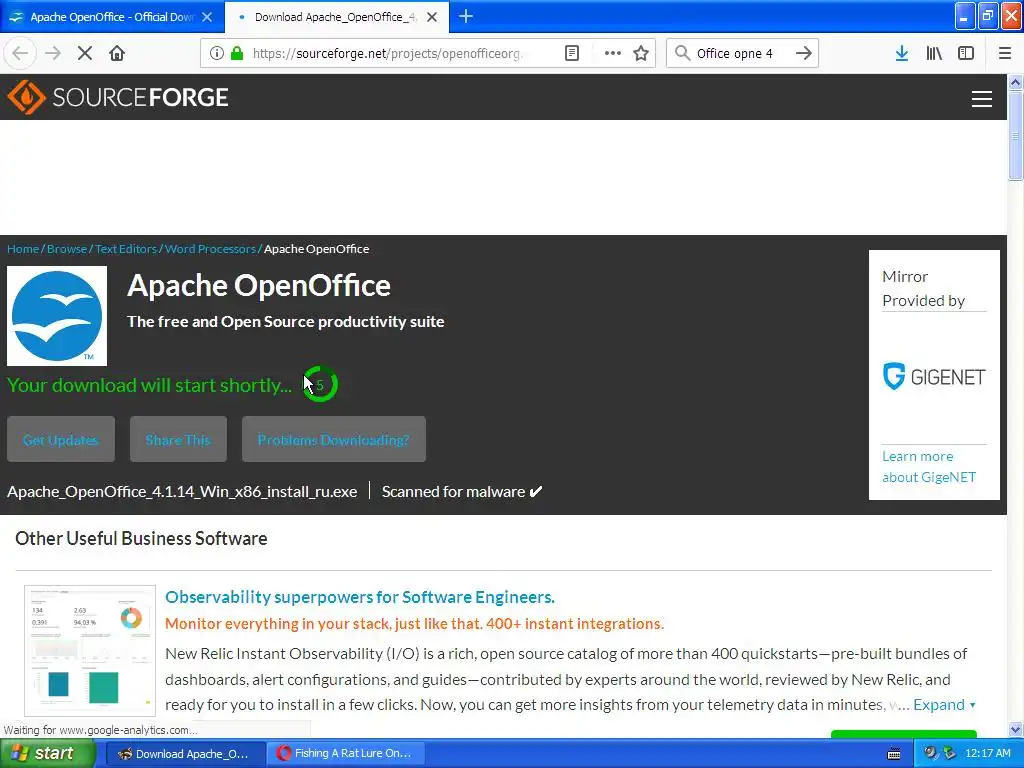Open a new tab with the plus button

tap(466, 16)
